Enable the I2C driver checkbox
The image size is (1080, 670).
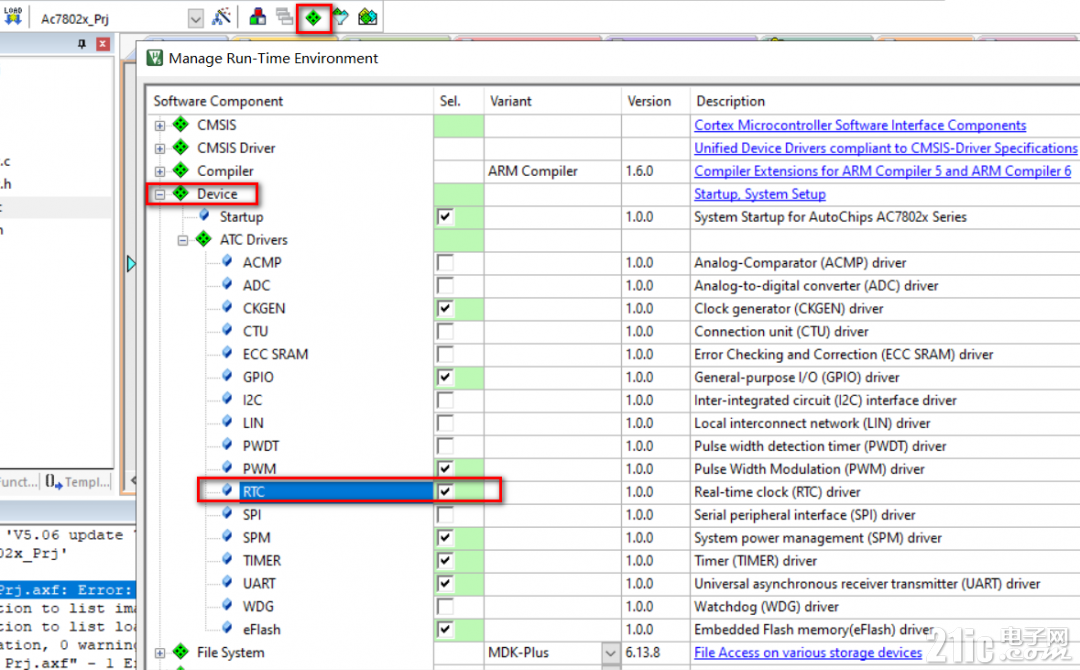pyautogui.click(x=446, y=400)
